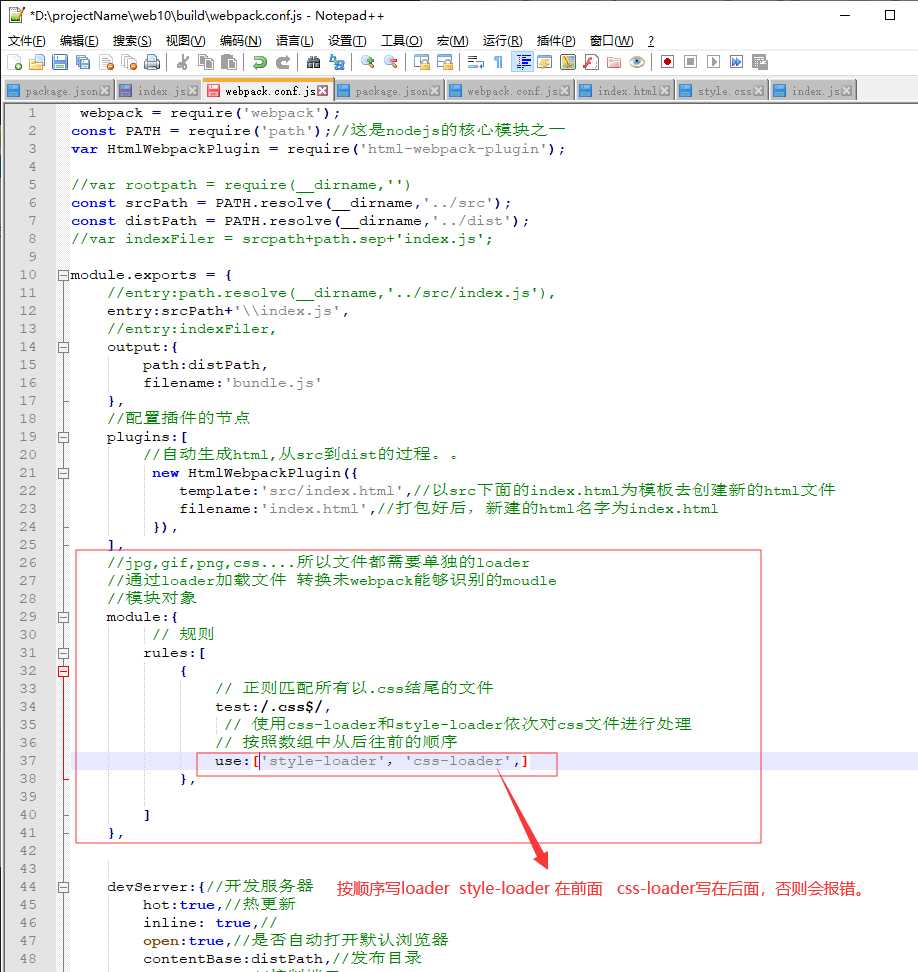Collapse the devServer block at line 44
The width and height of the screenshot is (918, 972).
coord(63,887)
